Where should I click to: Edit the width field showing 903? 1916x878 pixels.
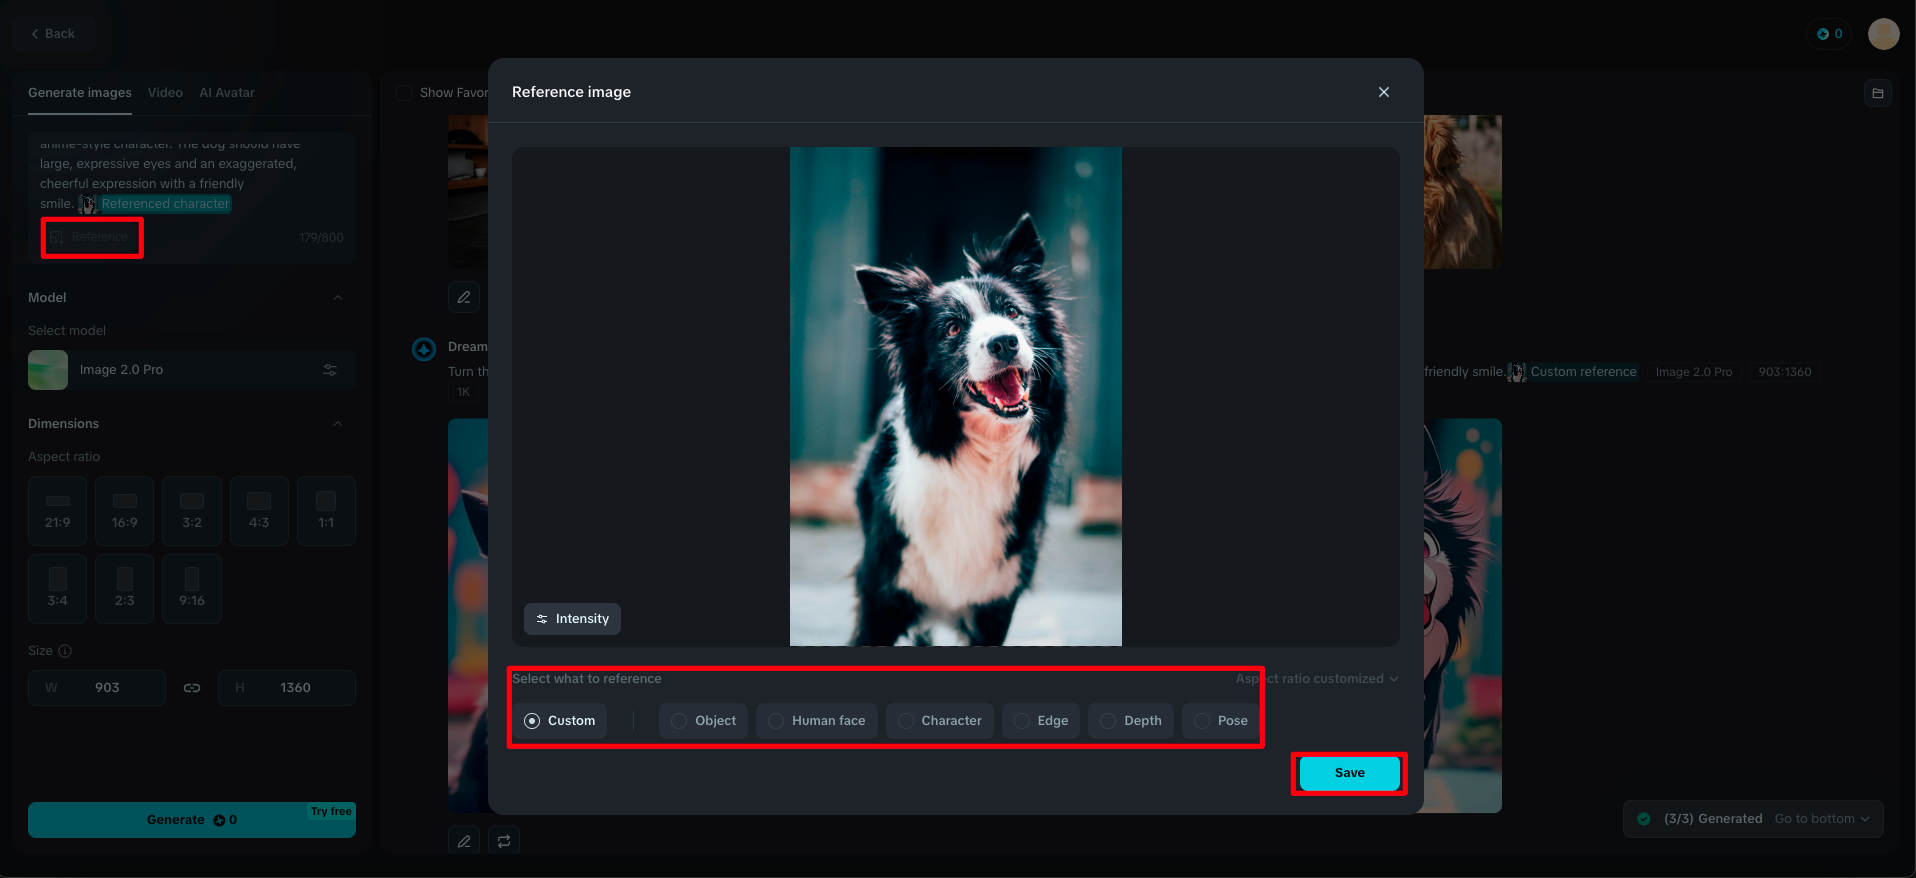coord(97,688)
